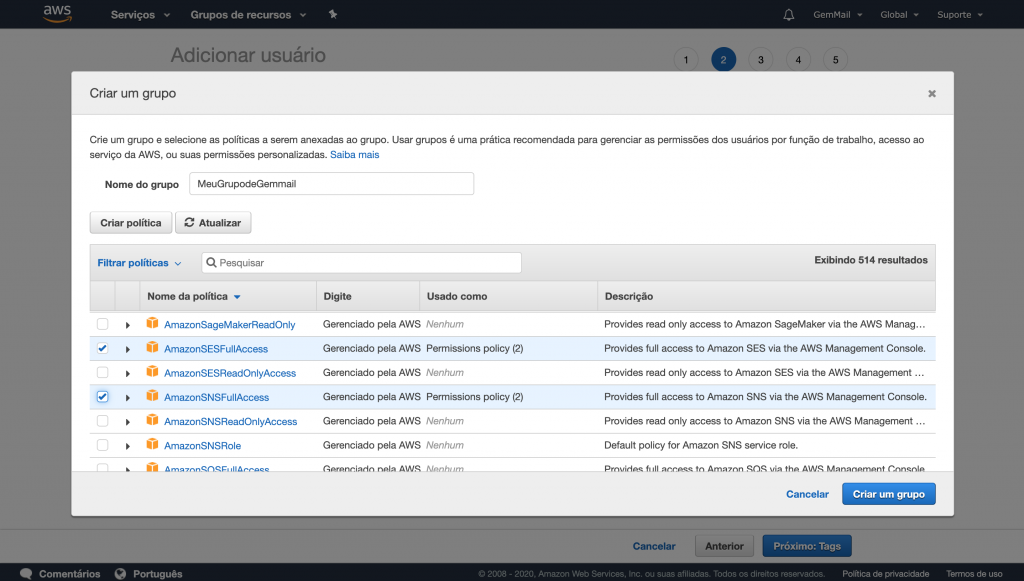Click the globe language icon in footer
This screenshot has width=1024, height=581.
tap(120, 573)
